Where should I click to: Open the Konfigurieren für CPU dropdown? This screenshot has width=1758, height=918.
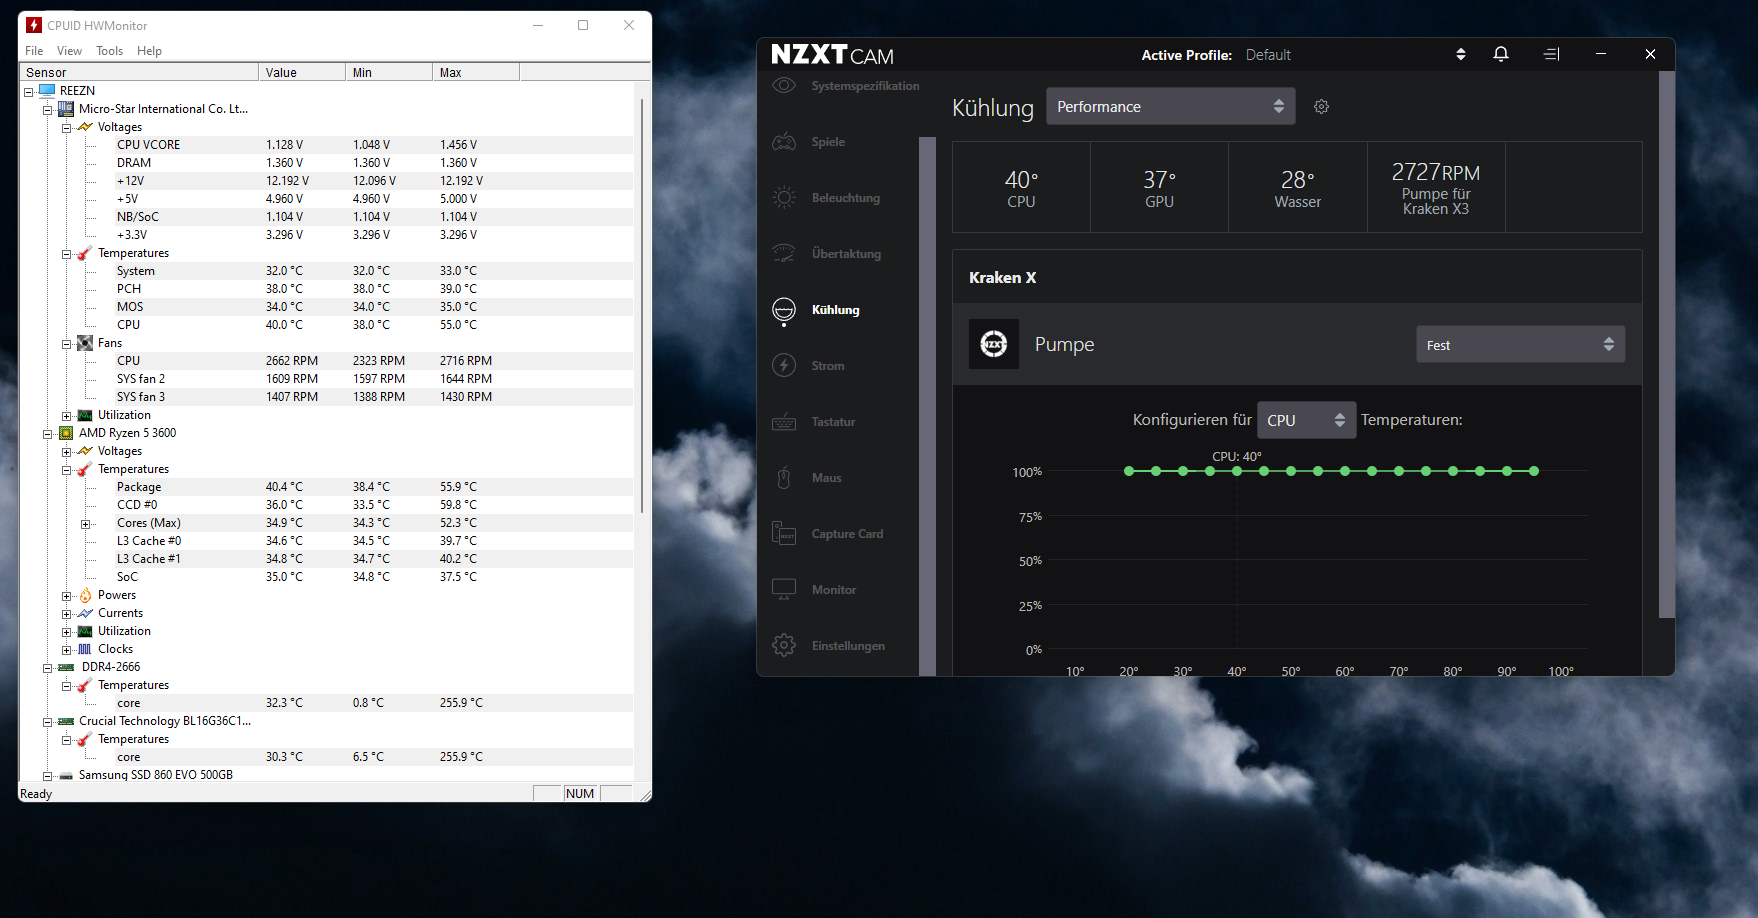(x=1306, y=420)
